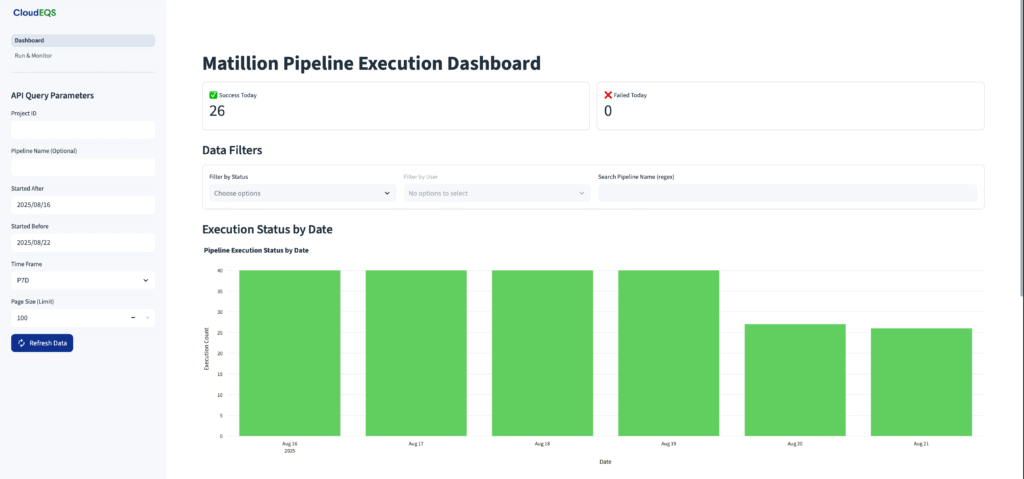Click the Success Today value 26
Screen dimensions: 1024x479
[x=217, y=111]
